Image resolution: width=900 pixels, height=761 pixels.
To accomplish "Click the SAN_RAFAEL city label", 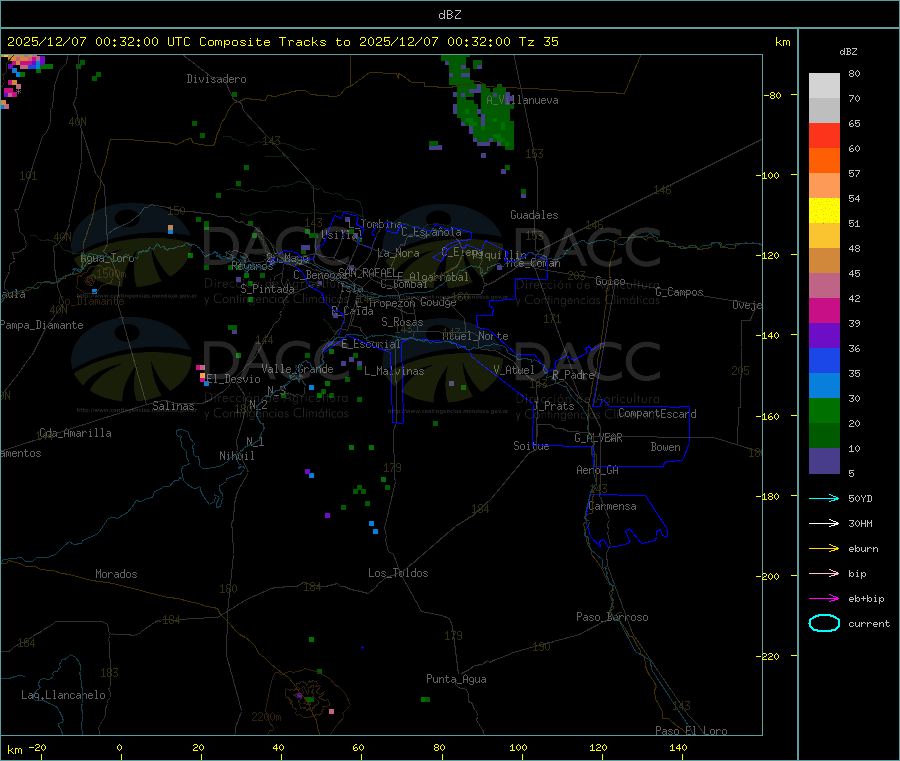I will click(367, 272).
